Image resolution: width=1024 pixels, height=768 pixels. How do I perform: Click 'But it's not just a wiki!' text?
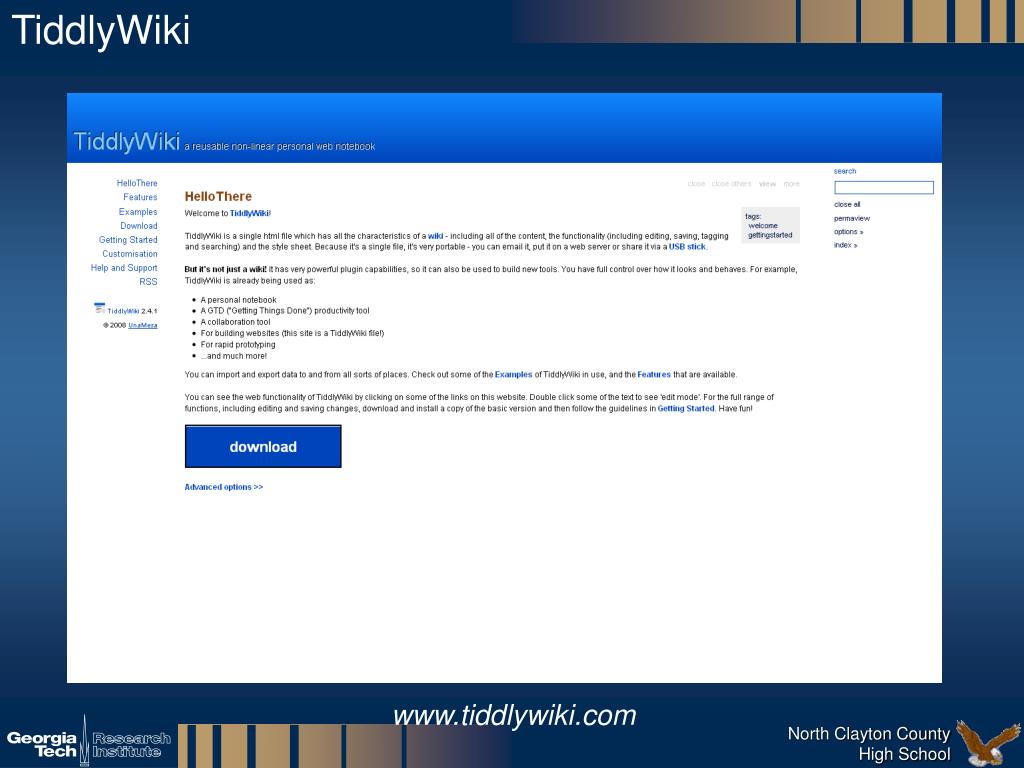pos(225,269)
